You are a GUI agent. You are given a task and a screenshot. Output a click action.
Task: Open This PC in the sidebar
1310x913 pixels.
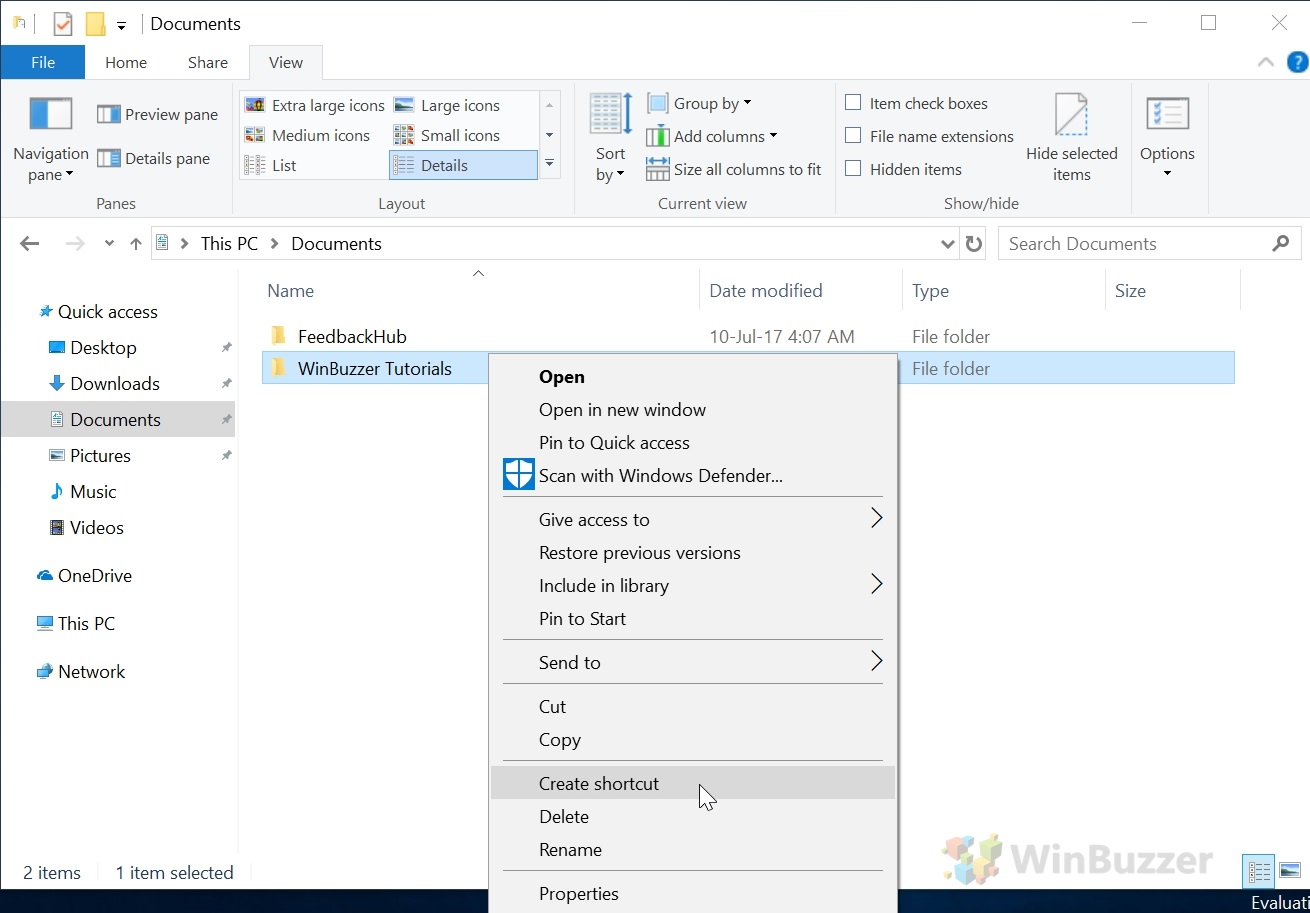click(x=84, y=623)
